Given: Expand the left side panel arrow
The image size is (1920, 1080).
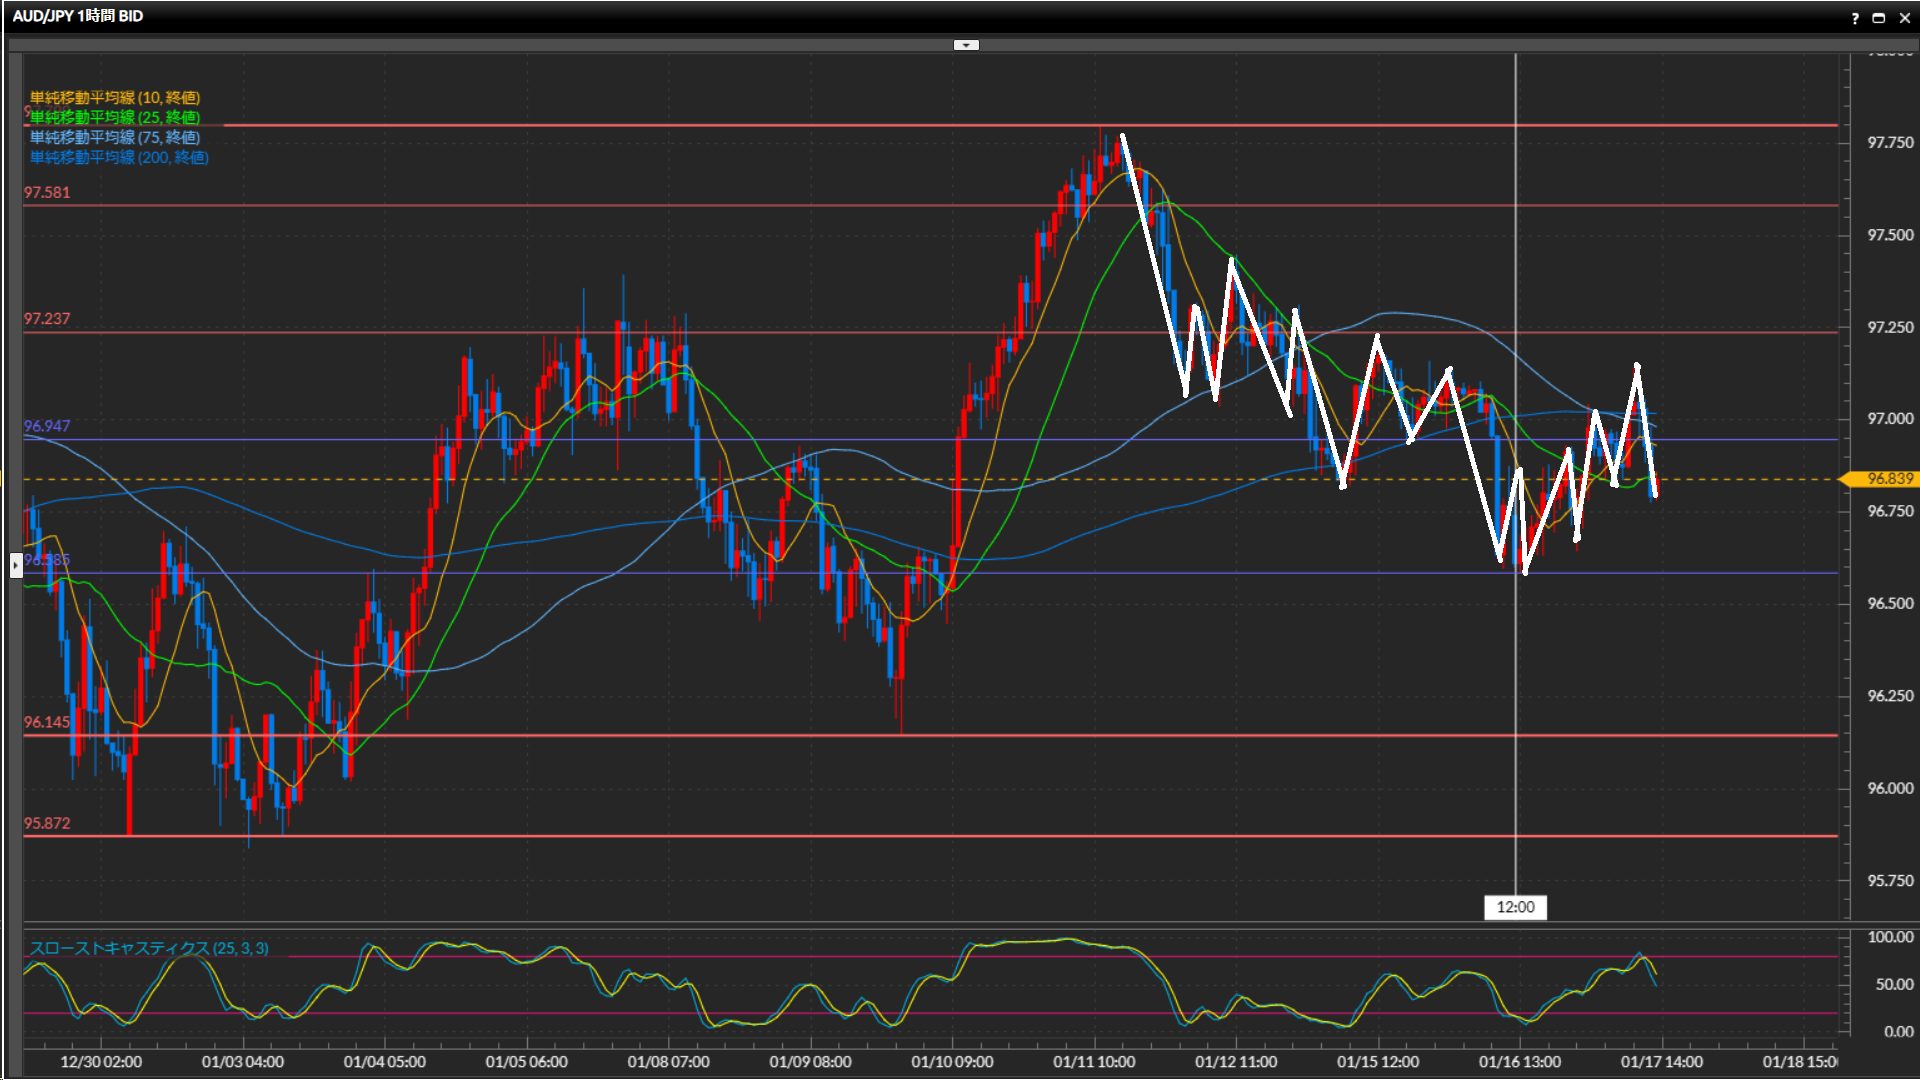Looking at the screenshot, I should point(16,566).
